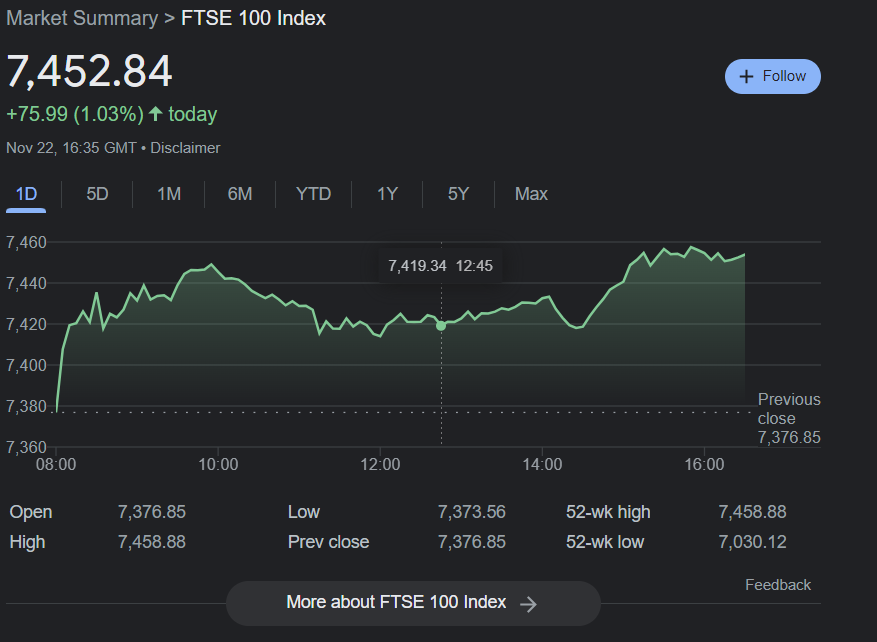Image resolution: width=877 pixels, height=642 pixels.
Task: Click the 52-wk high value 7,458.88
Action: tap(752, 512)
